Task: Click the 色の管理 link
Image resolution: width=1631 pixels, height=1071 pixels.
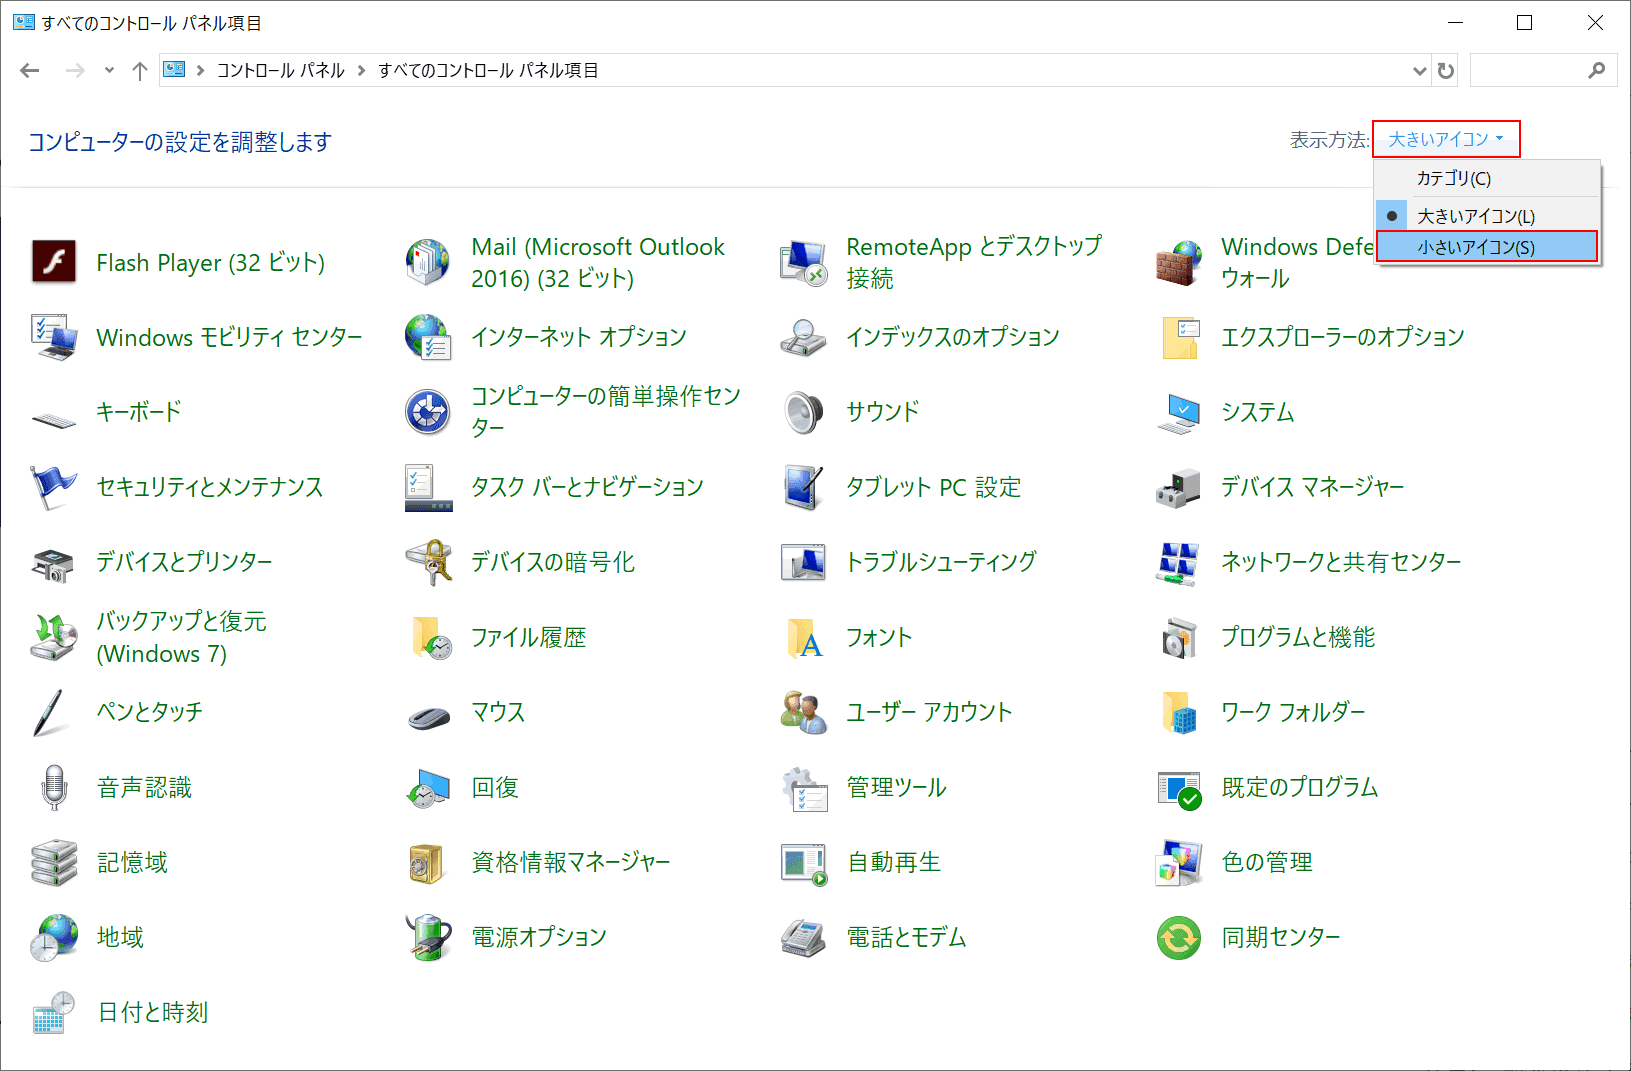Action: [1267, 862]
